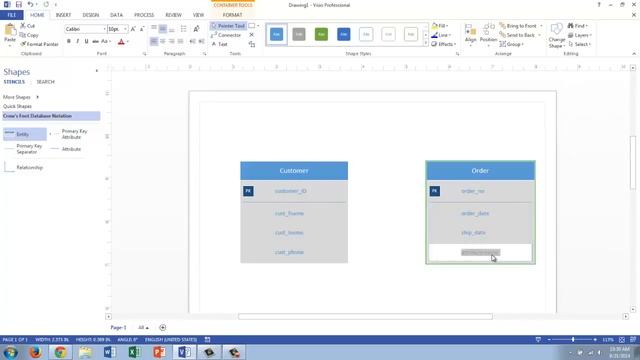640x360 pixels.
Task: Add a new page with plus button
Action: click(162, 327)
